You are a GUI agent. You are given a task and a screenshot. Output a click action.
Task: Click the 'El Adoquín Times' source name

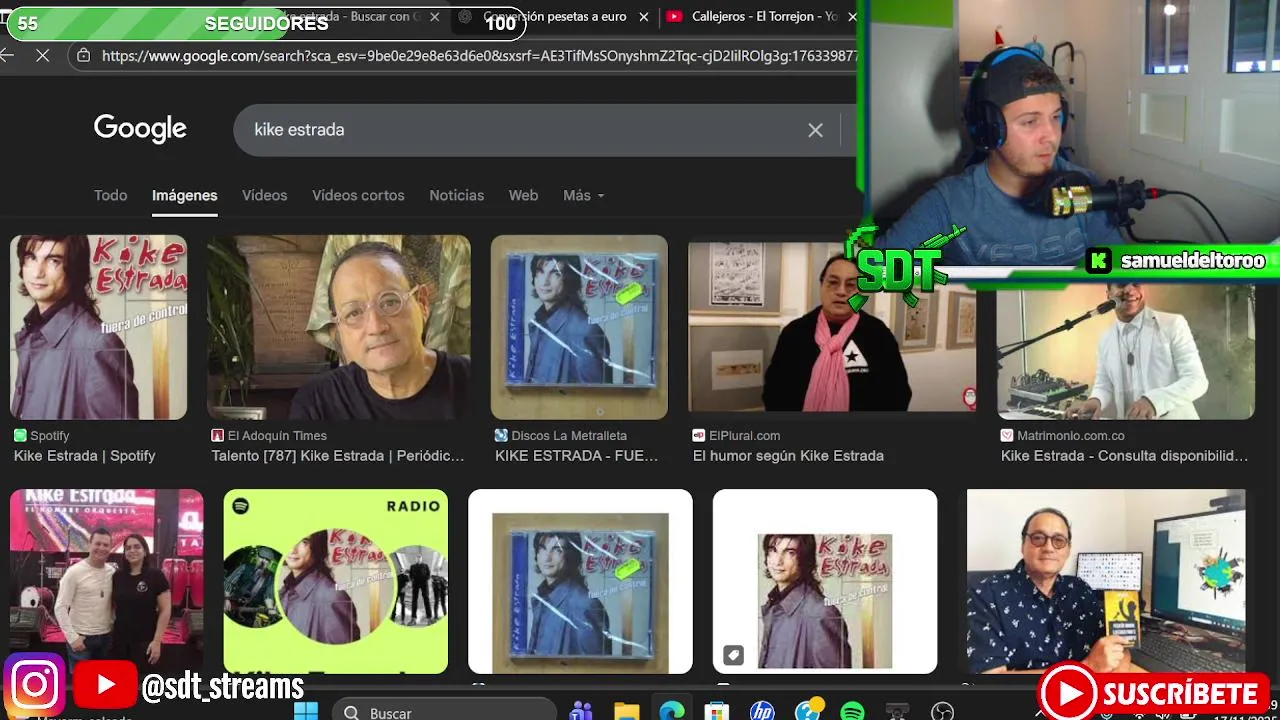pyautogui.click(x=277, y=436)
